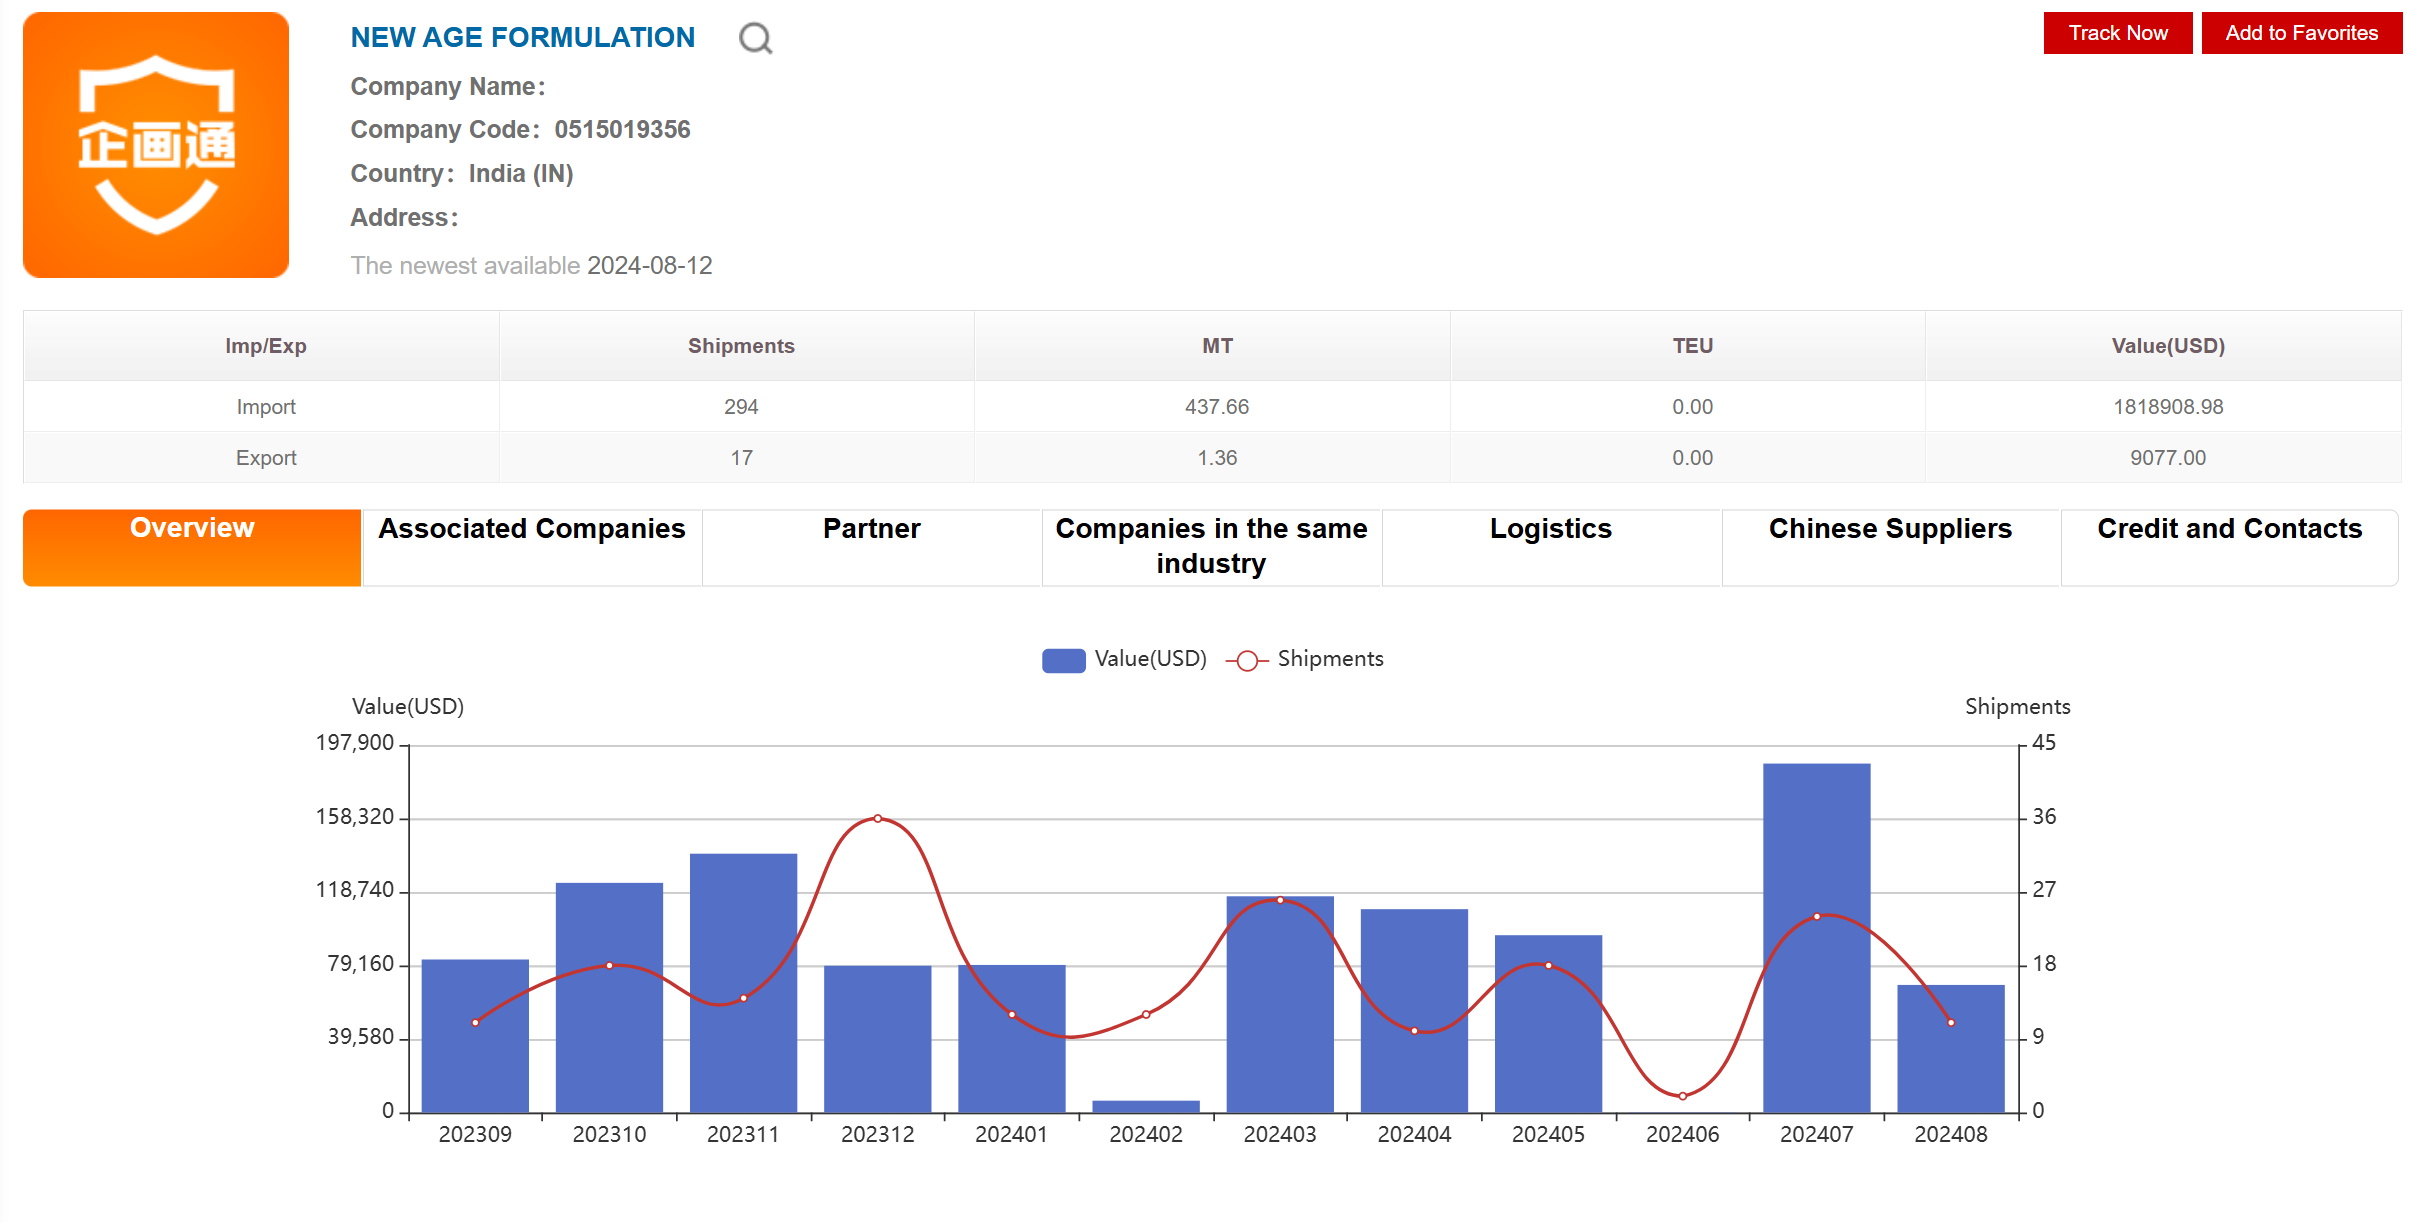Click import shipments value 294
The width and height of the screenshot is (2420, 1223).
click(741, 407)
